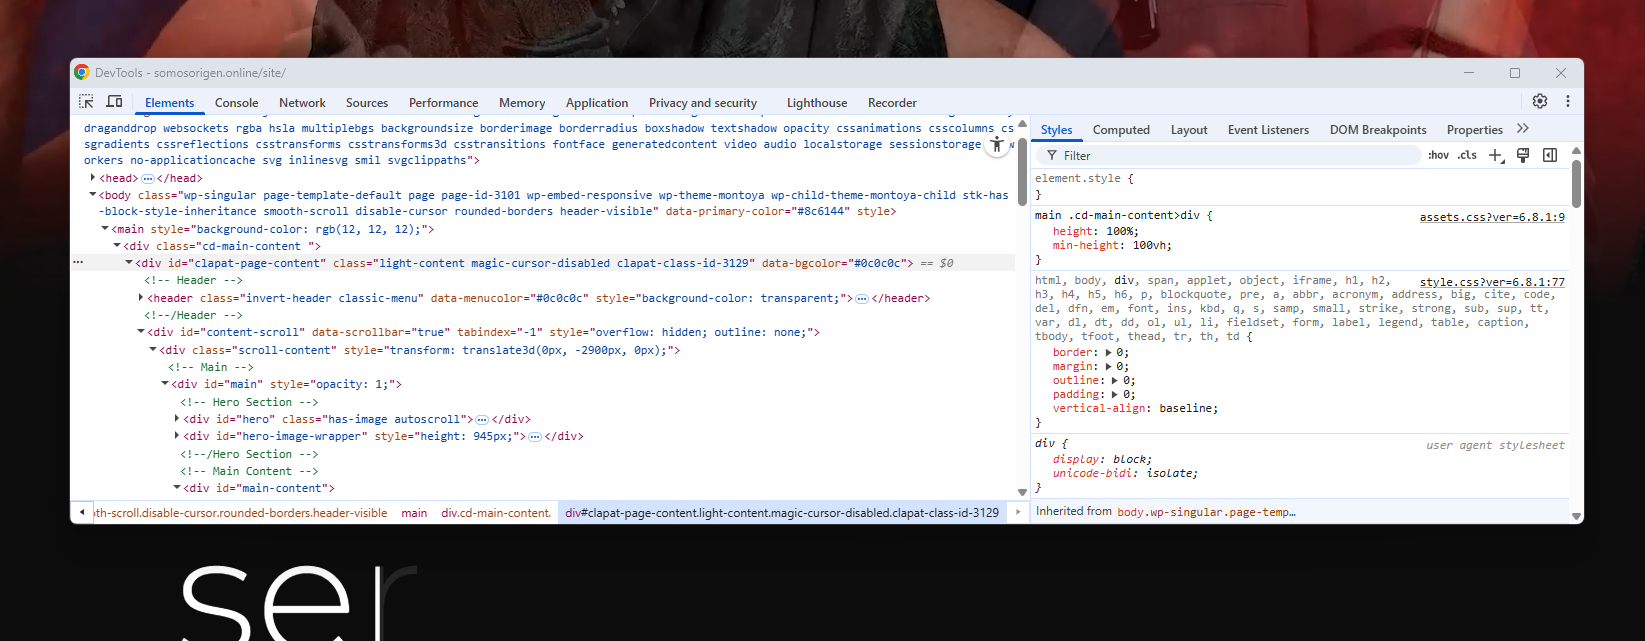Image resolution: width=1645 pixels, height=641 pixels.
Task: Collapse the content-scroll div triangle
Action: 141,332
